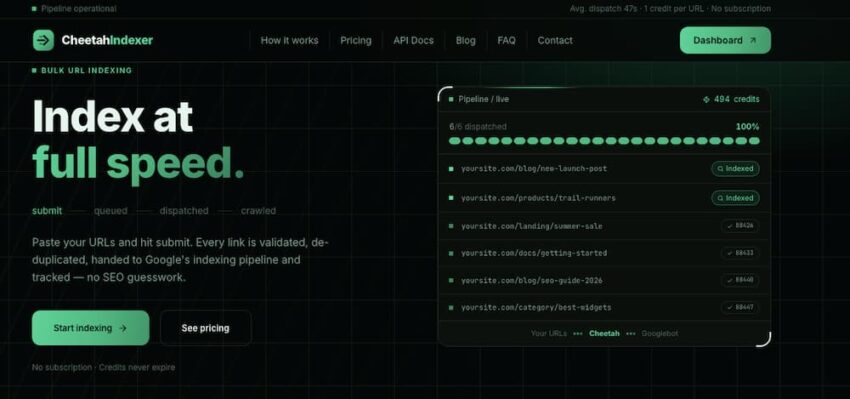
Task: Click the ID badge on getting-started row
Action: click(740, 253)
